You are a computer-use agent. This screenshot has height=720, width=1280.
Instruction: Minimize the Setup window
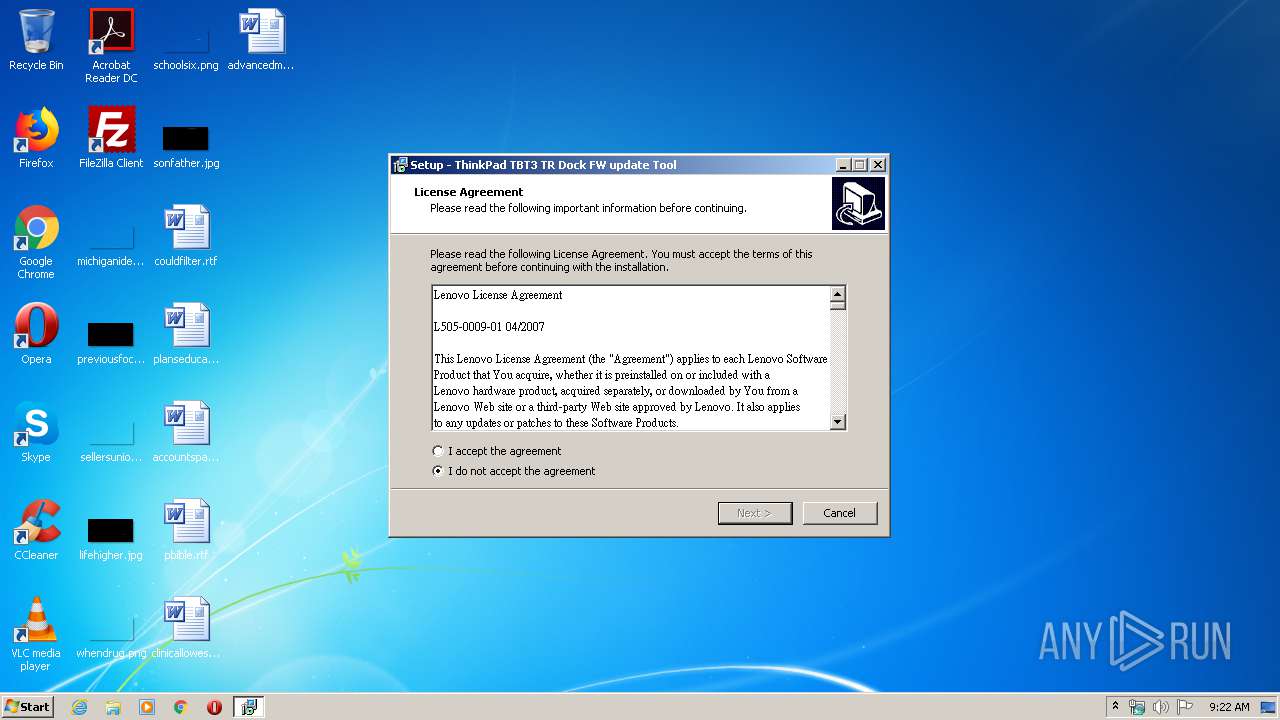(843, 165)
